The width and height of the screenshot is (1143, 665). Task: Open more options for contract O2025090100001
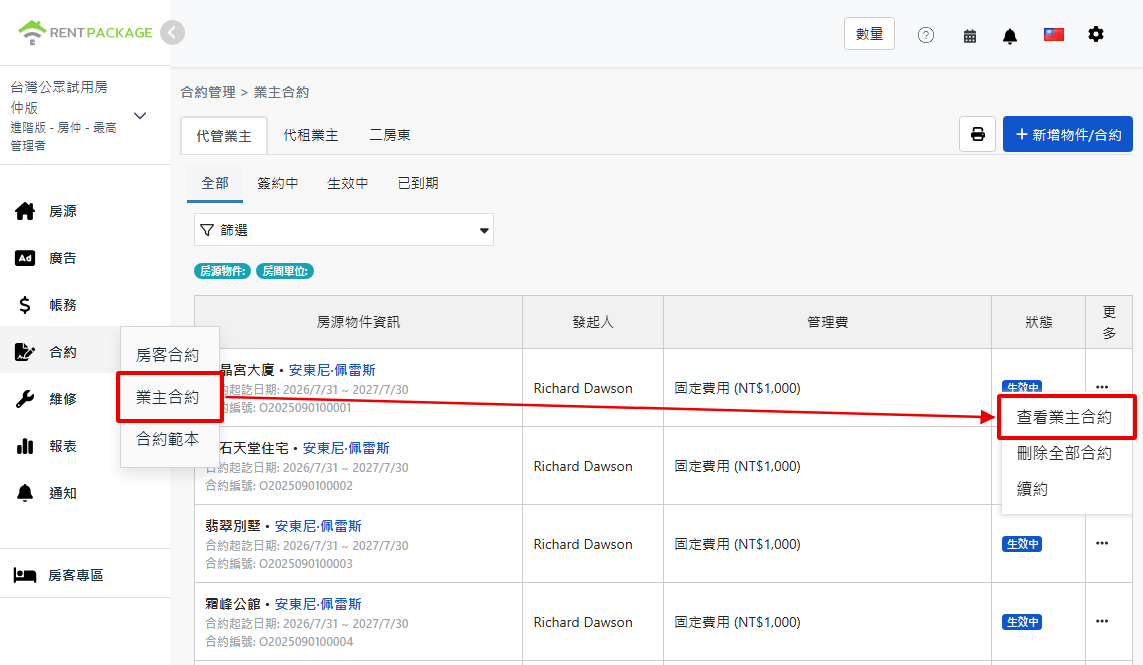(1101, 387)
